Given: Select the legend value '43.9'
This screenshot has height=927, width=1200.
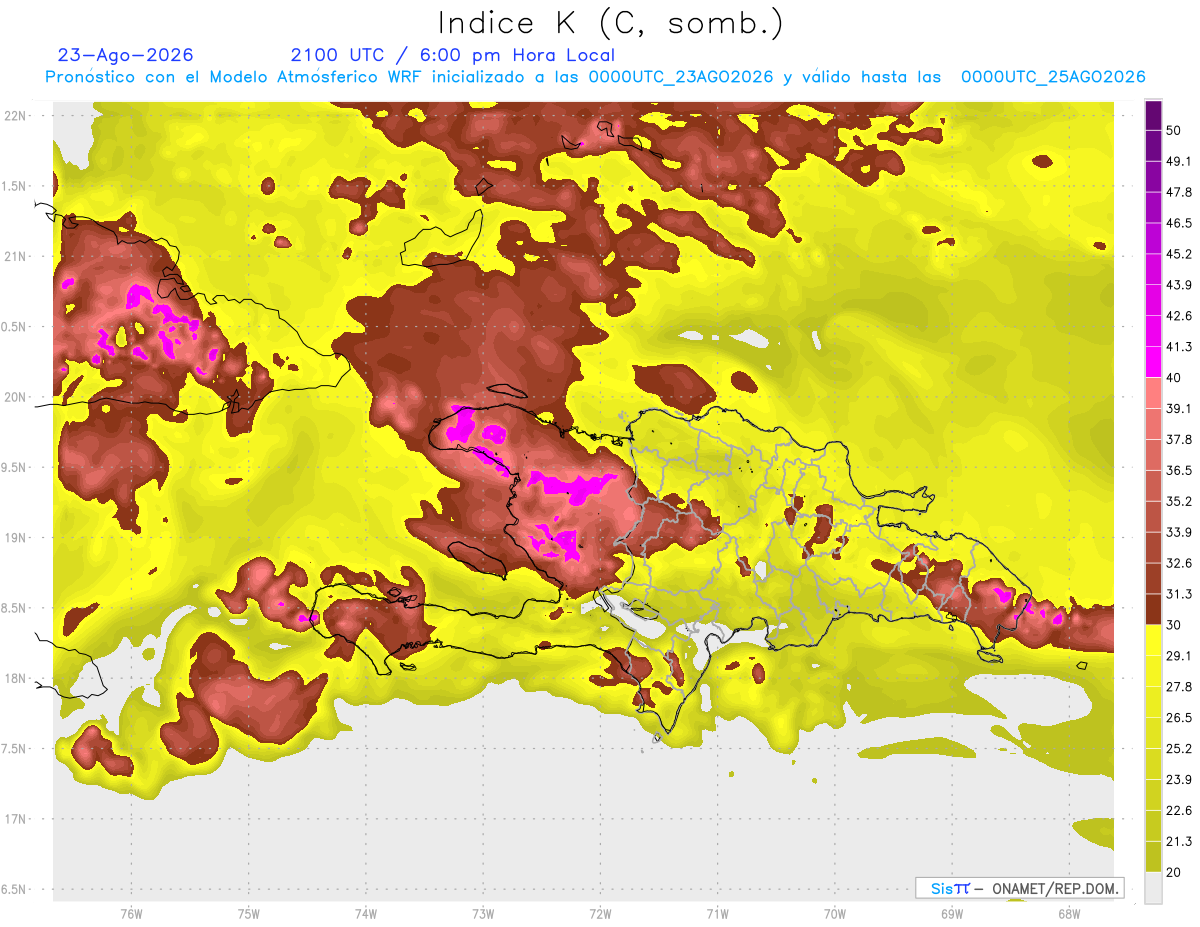Looking at the screenshot, I should pos(1179,285).
